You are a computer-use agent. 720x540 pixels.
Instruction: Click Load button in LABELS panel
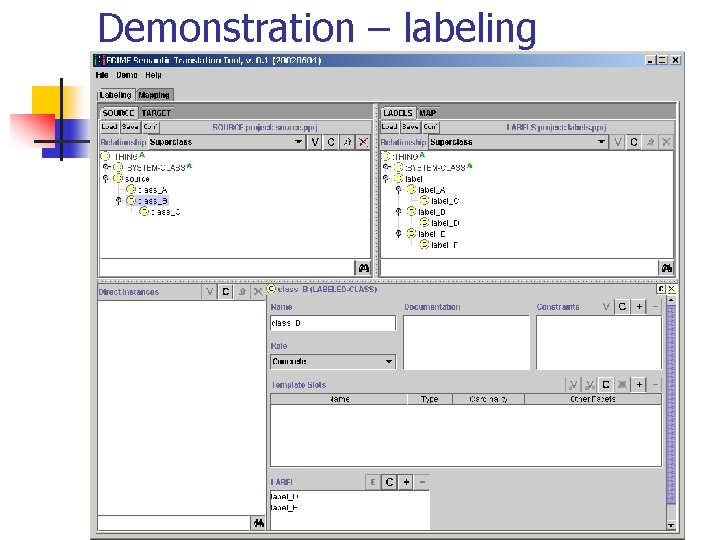tap(389, 127)
